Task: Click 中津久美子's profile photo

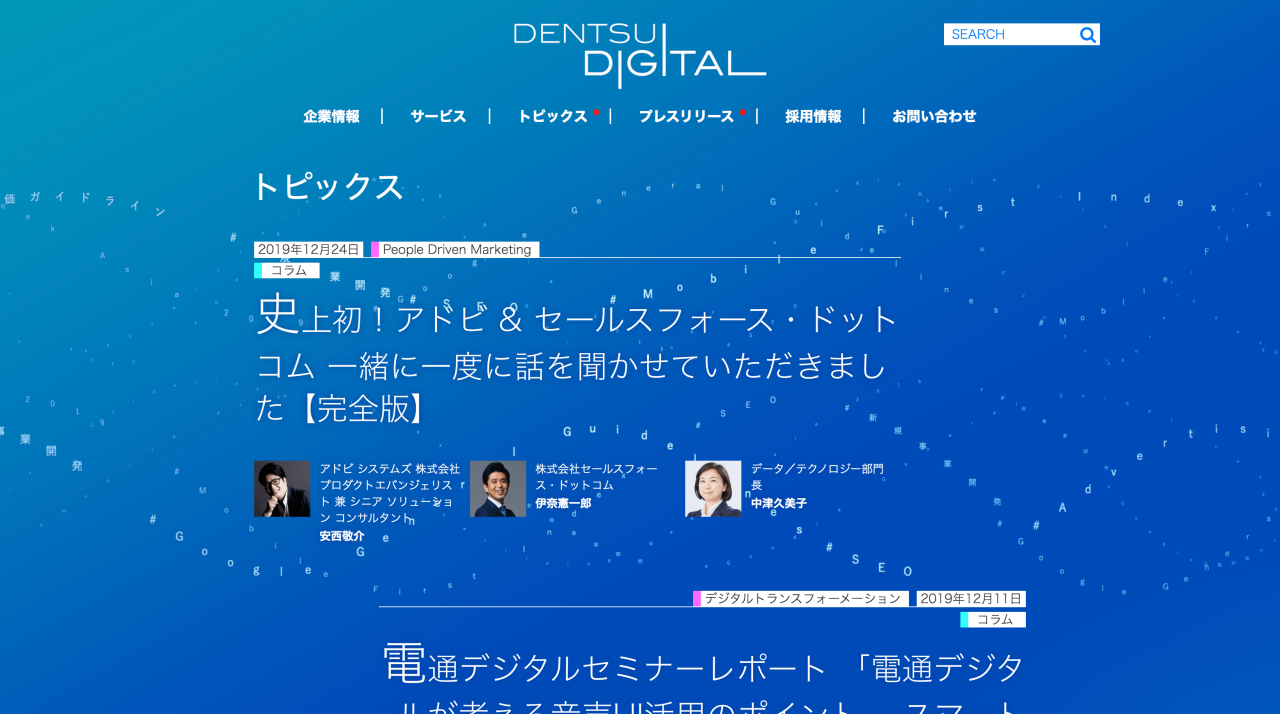Action: [x=713, y=489]
